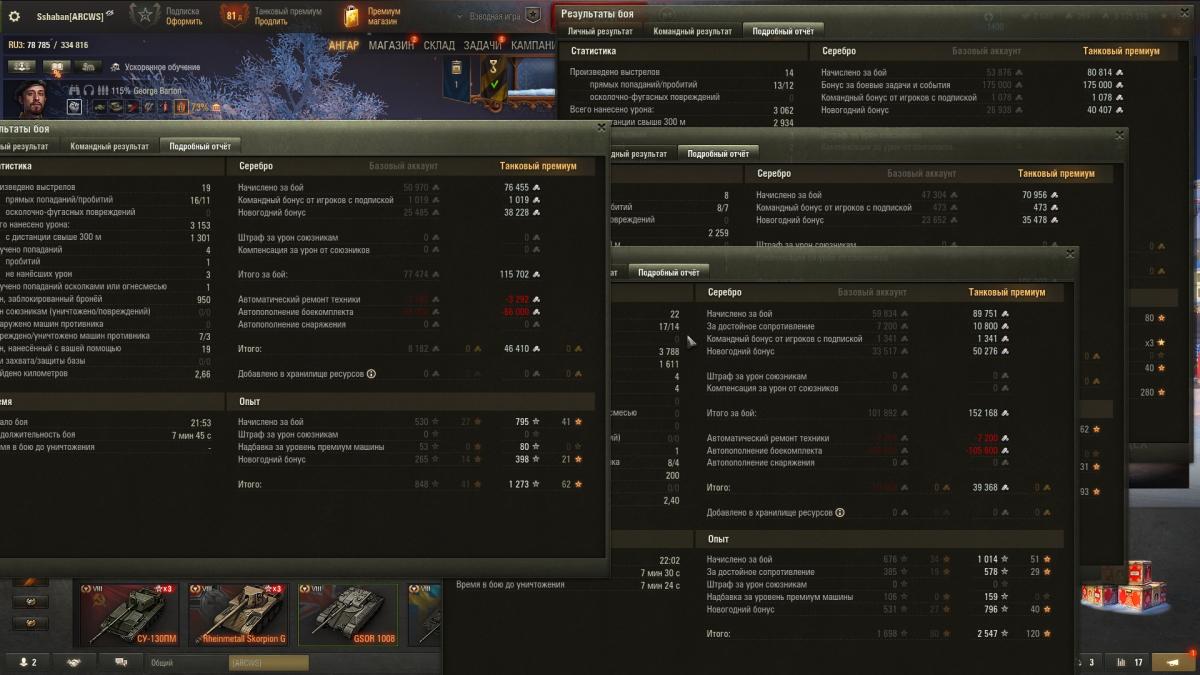Click the Премиум магазин label
The width and height of the screenshot is (1200, 675).
[x=384, y=16]
